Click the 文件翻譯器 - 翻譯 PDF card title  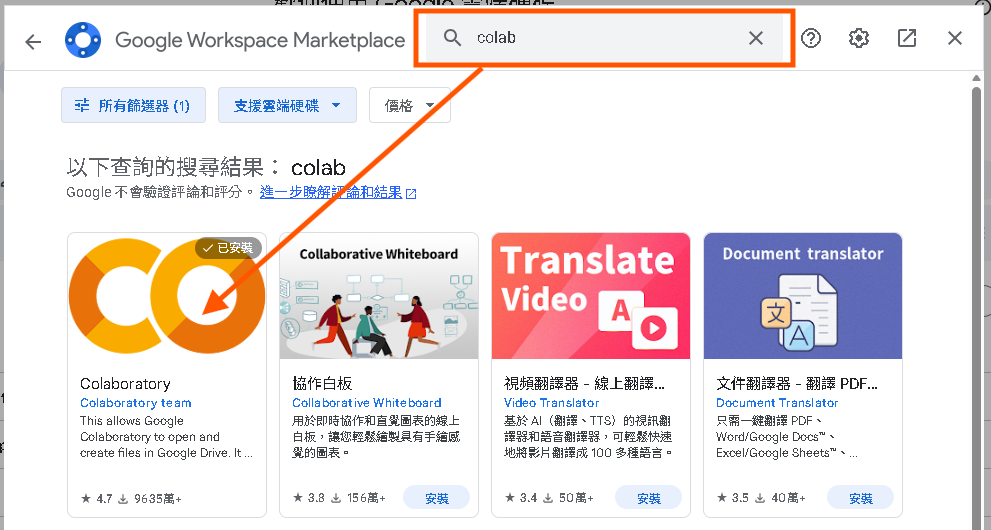796,383
